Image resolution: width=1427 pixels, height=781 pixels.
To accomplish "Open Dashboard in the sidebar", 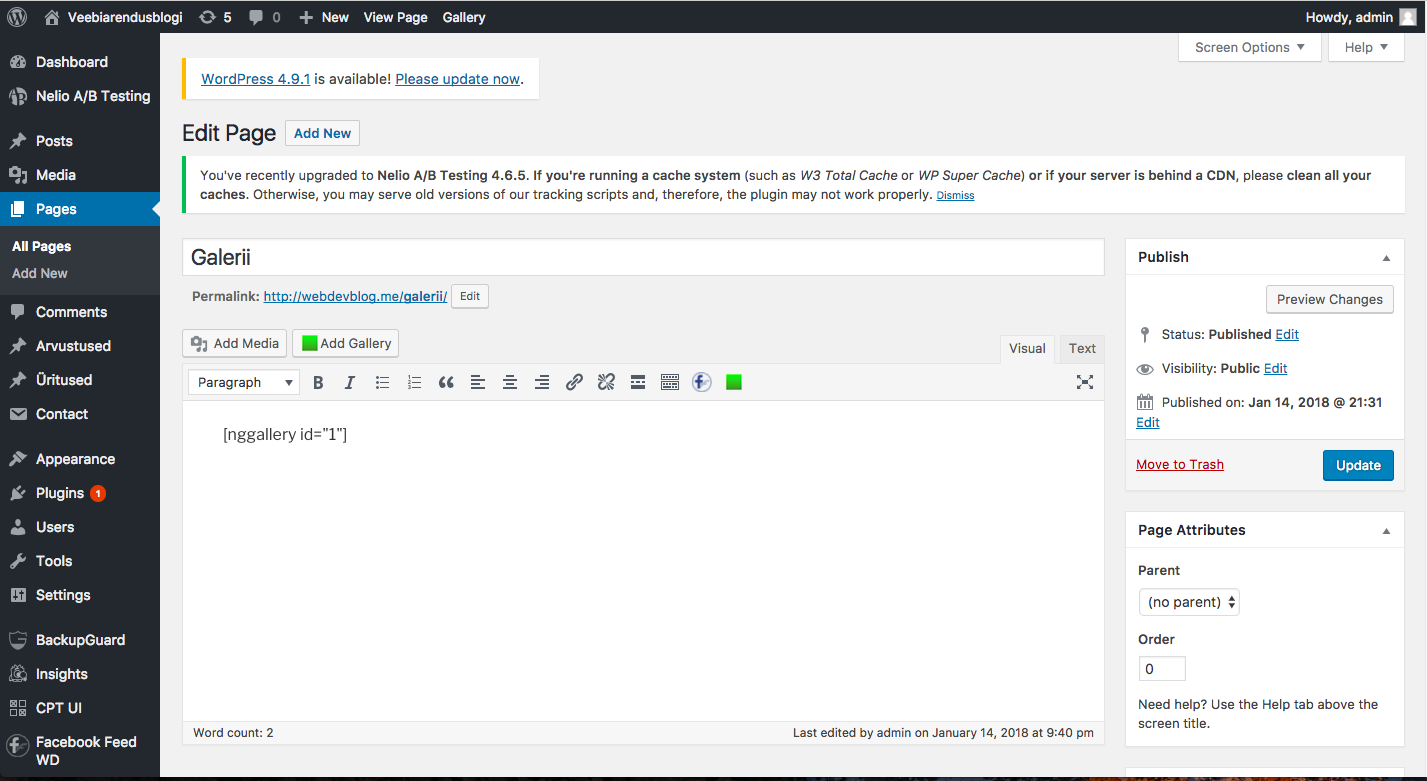I will click(x=80, y=62).
